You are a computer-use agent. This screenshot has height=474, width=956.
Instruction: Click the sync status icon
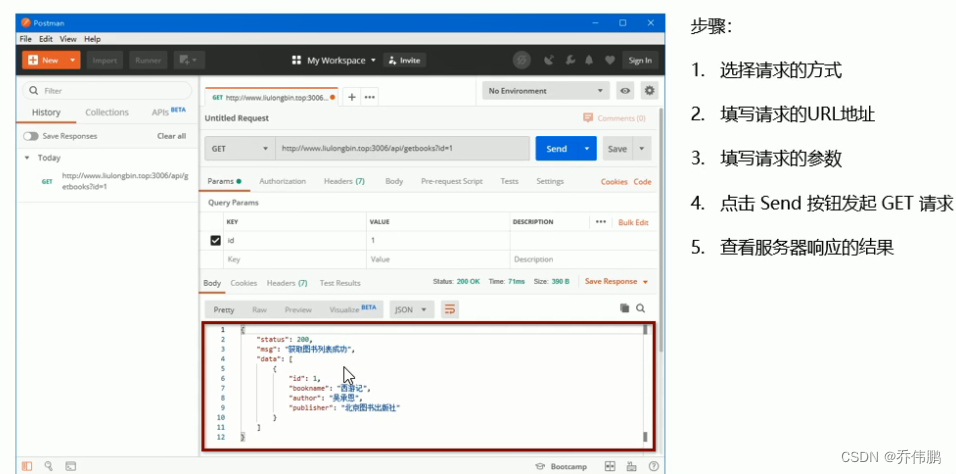521,60
